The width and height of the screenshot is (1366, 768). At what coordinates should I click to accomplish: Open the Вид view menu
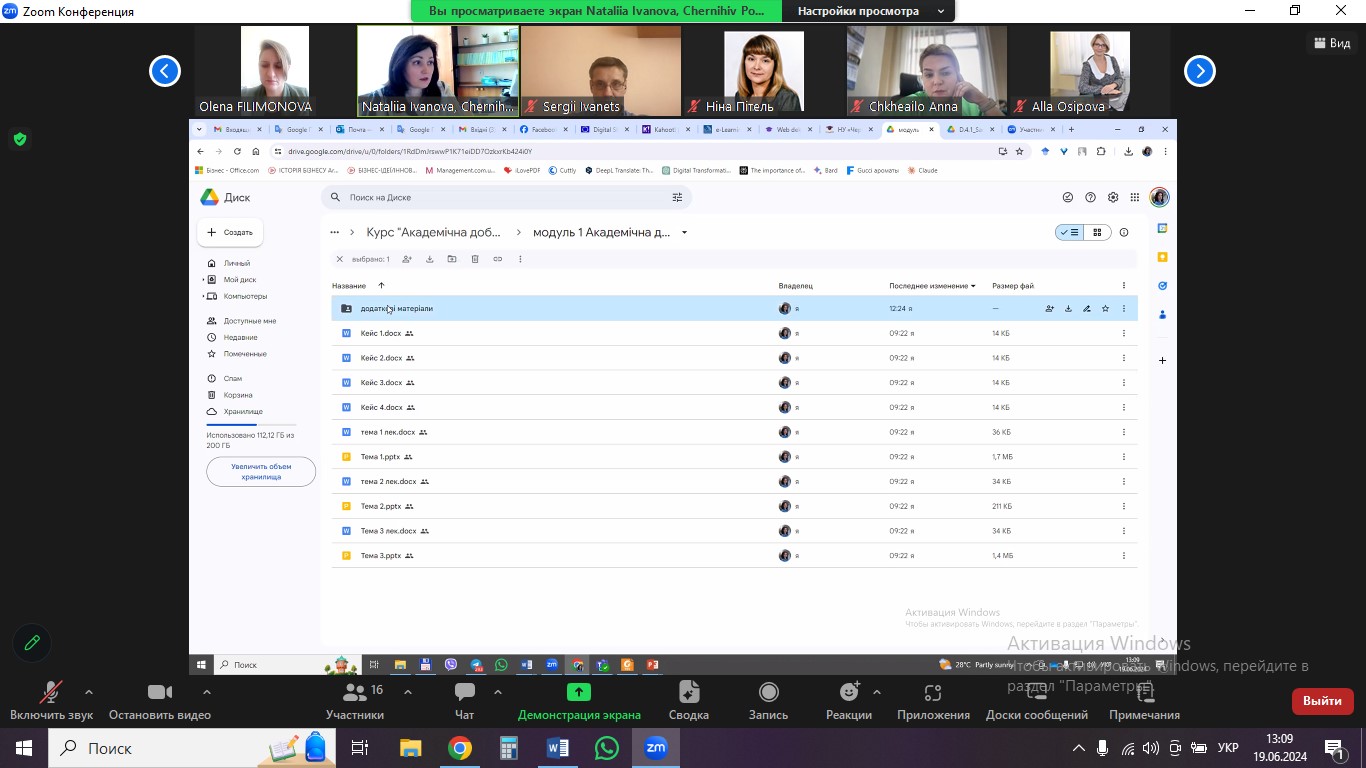tap(1331, 43)
